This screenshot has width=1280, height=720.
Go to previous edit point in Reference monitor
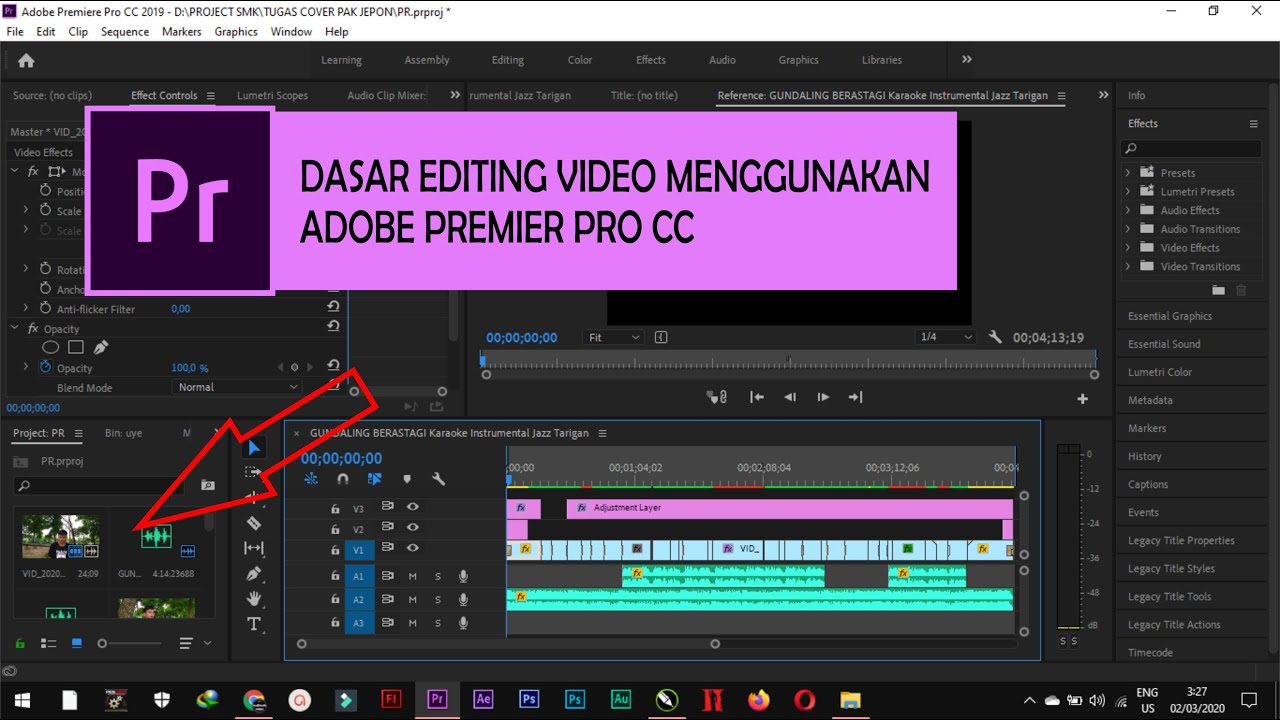tap(757, 397)
